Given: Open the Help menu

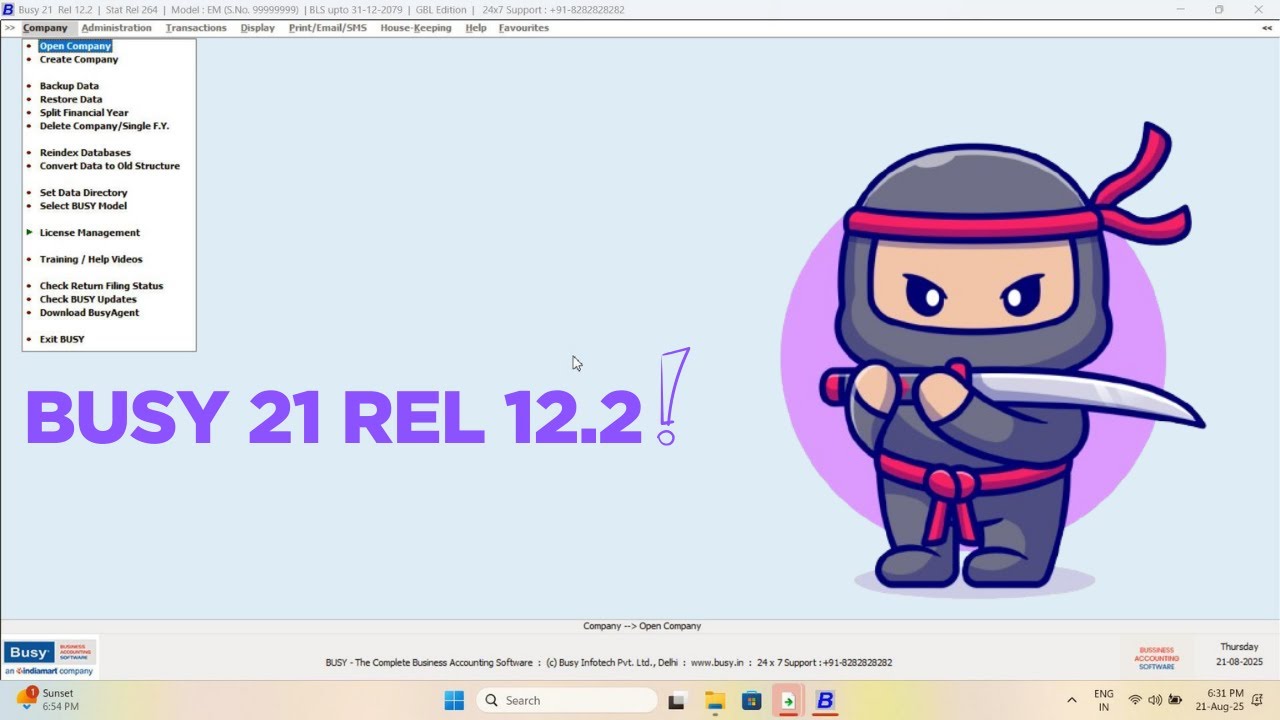Looking at the screenshot, I should pyautogui.click(x=476, y=28).
